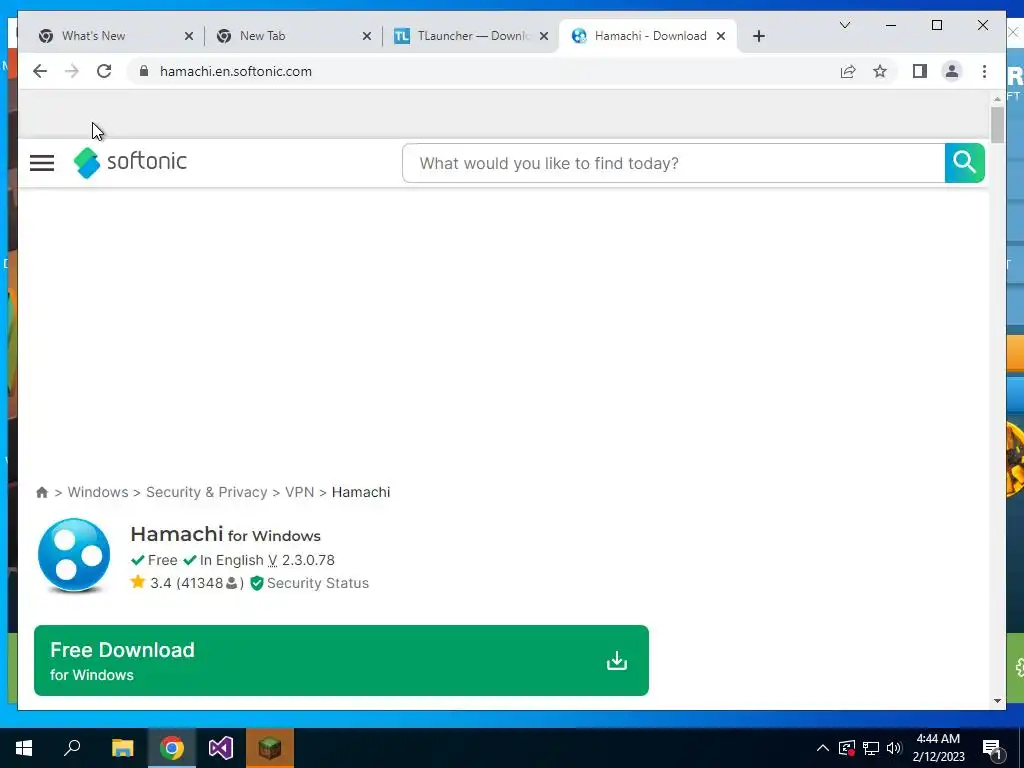Open Security & Privacy breadcrumb link
Screen dimensions: 1024x768
coord(206,492)
